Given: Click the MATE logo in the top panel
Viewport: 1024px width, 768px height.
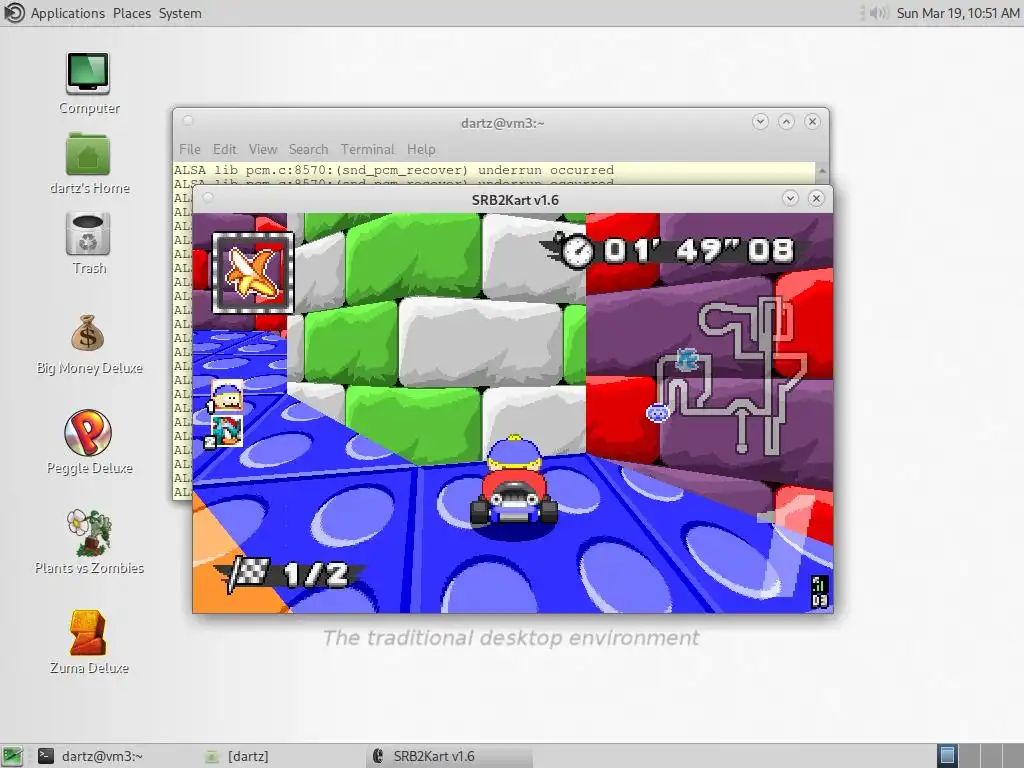Looking at the screenshot, I should 14,13.
